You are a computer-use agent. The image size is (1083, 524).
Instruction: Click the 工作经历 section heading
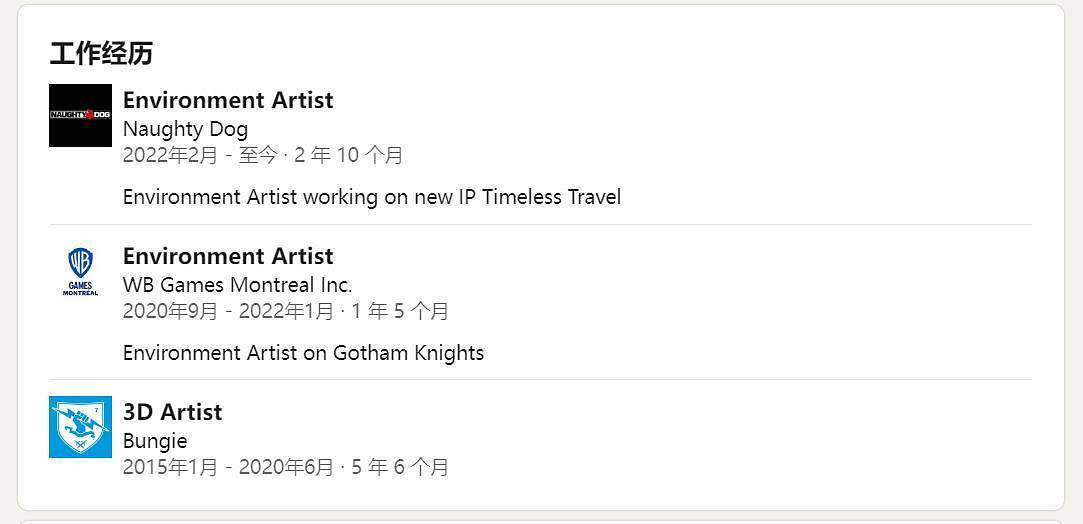coord(101,53)
